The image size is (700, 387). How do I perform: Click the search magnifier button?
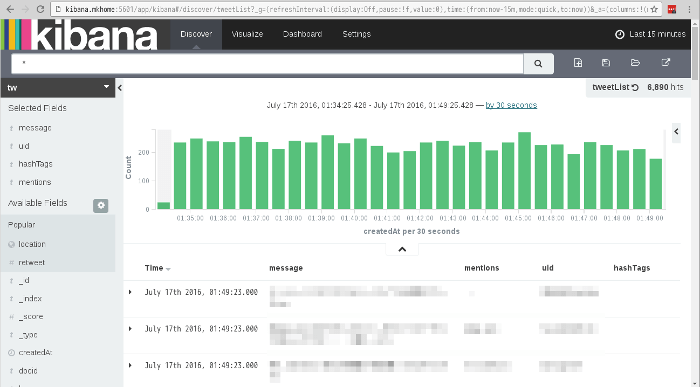pos(538,63)
